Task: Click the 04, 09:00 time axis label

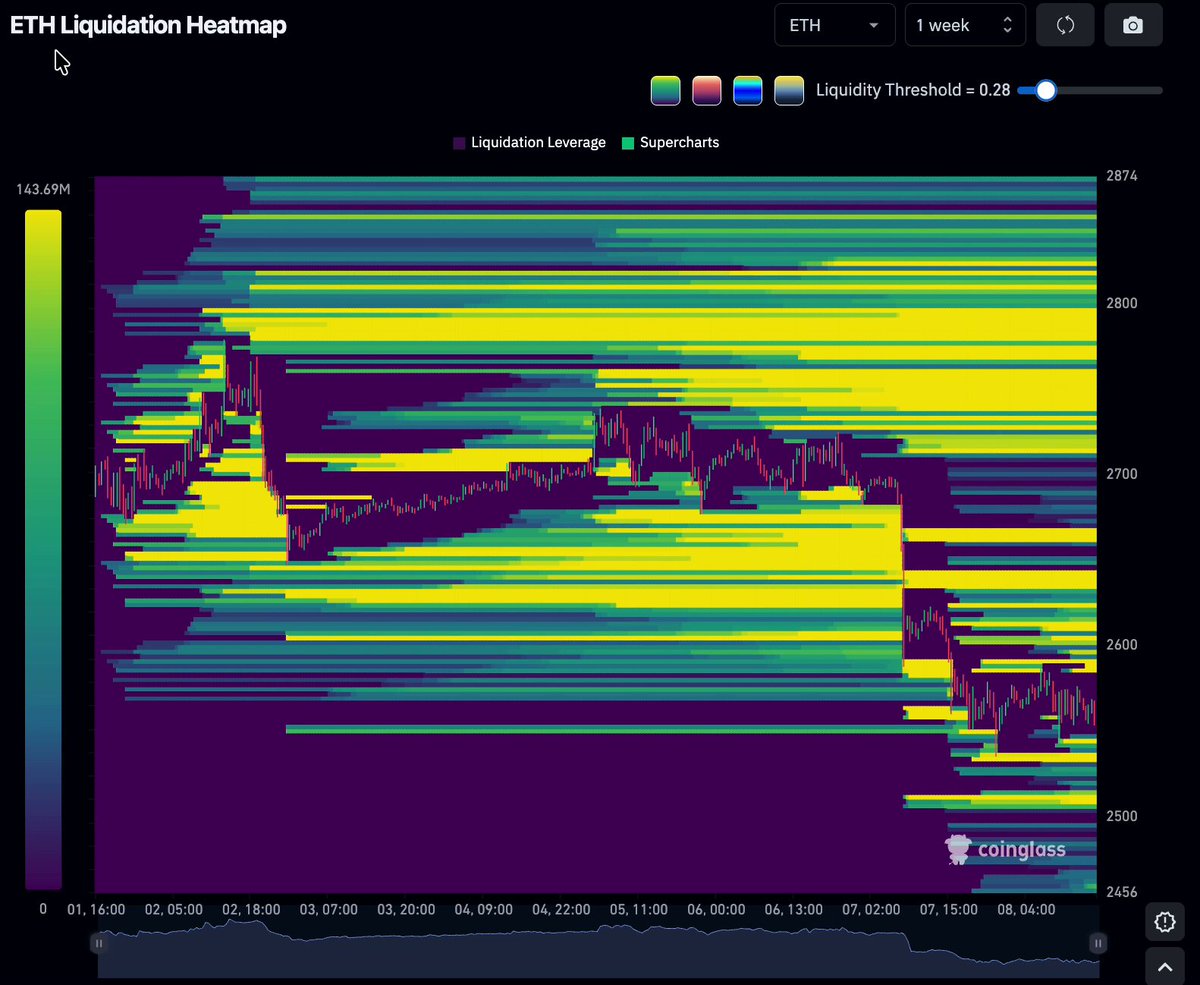Action: point(483,910)
